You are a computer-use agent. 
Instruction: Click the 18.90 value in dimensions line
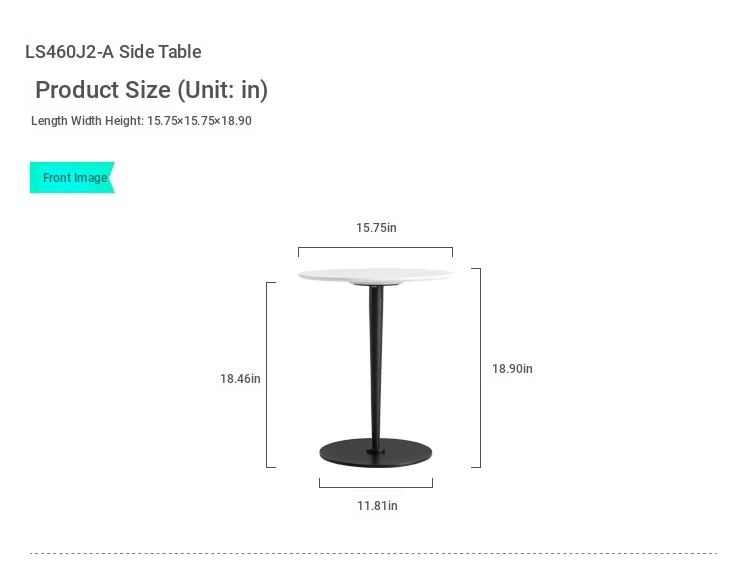tap(236, 121)
